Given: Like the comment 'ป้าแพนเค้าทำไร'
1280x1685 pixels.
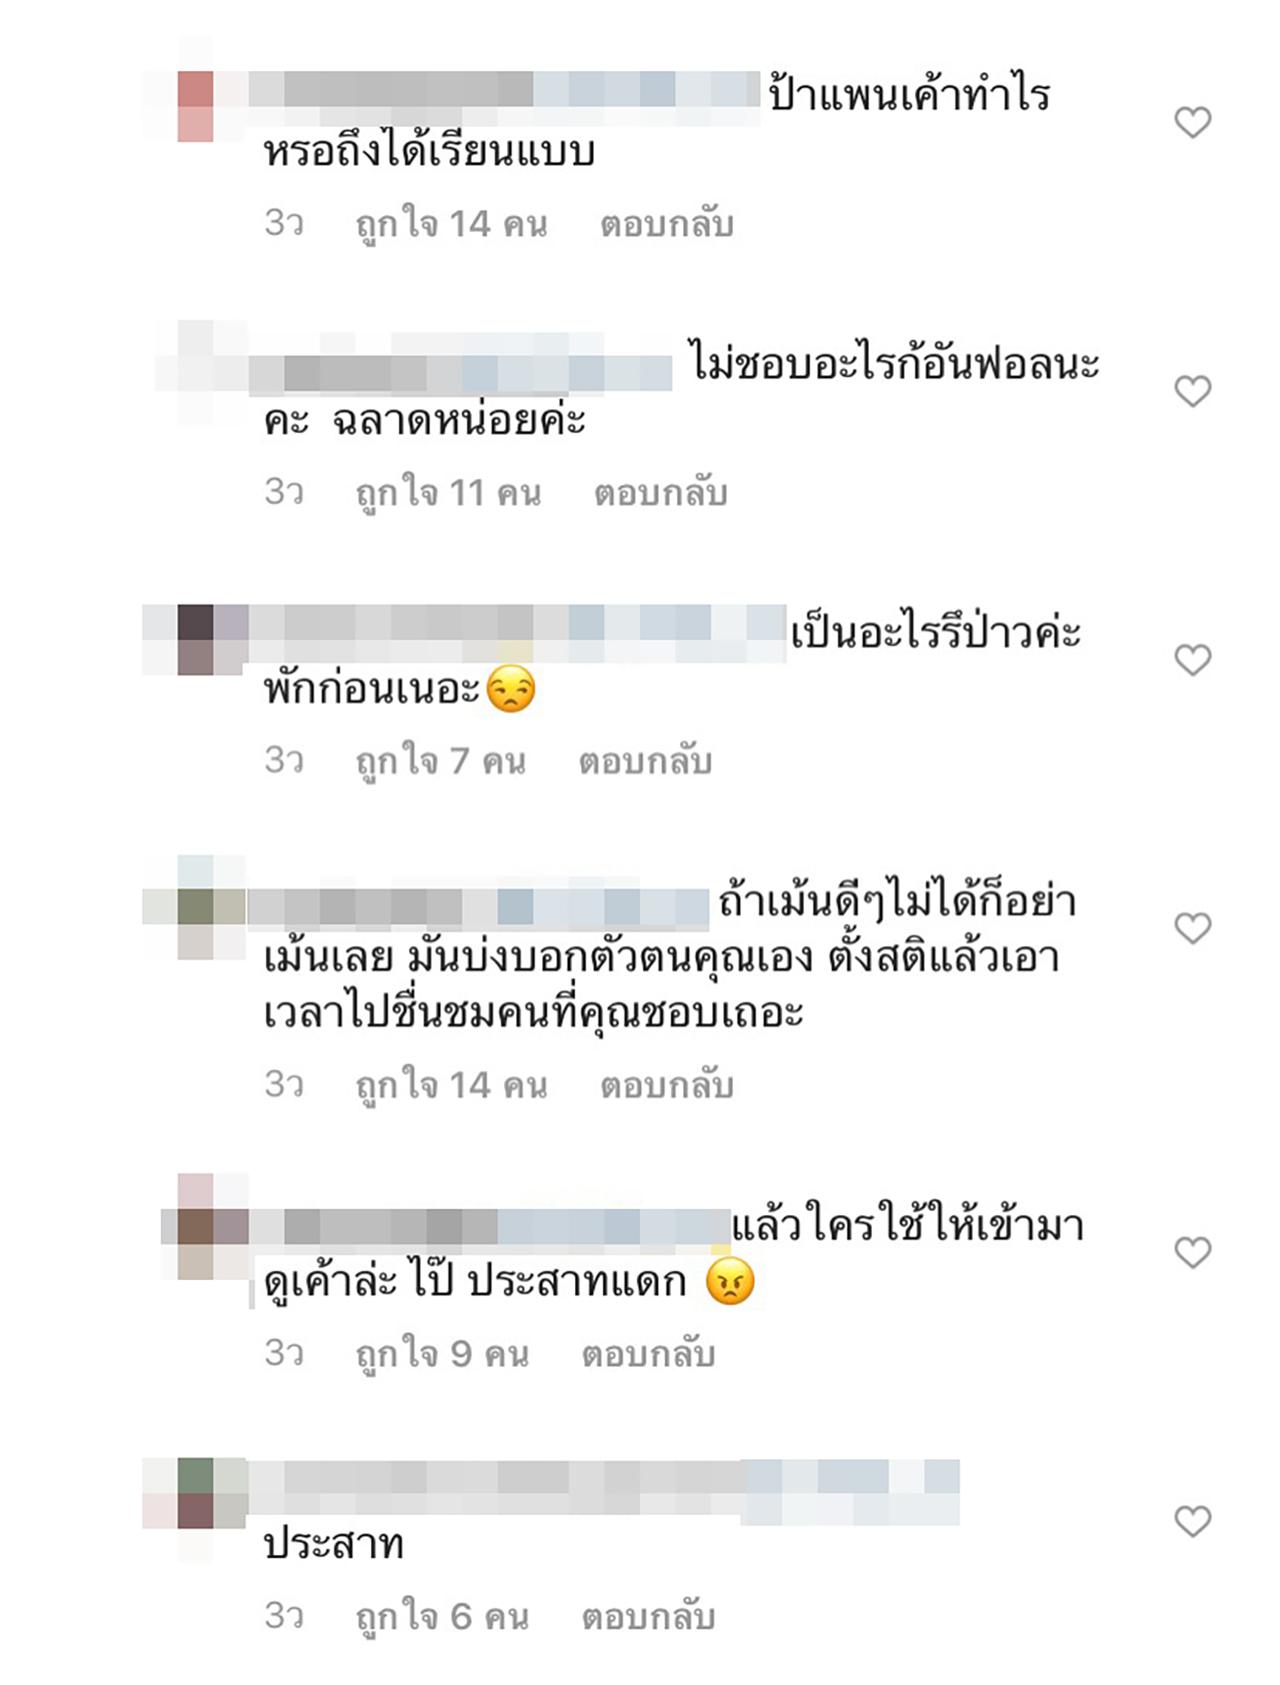Looking at the screenshot, I should 1192,123.
